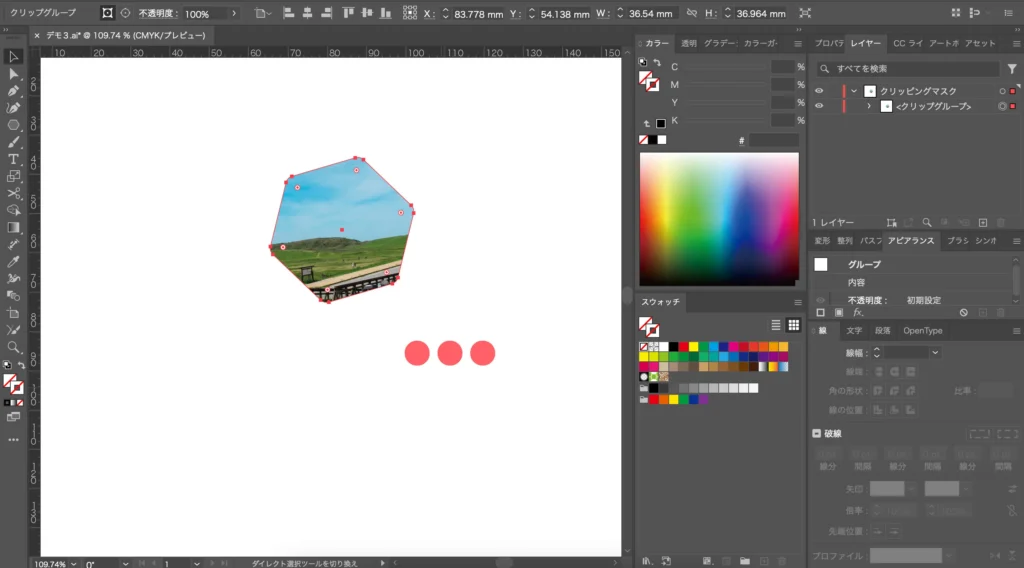Switch to the グラデーション panel tab
1024x568 pixels.
click(719, 44)
